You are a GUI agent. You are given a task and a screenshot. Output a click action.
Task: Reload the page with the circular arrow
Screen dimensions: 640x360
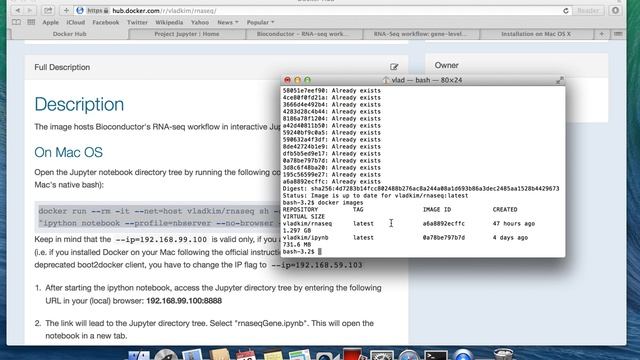[566, 11]
